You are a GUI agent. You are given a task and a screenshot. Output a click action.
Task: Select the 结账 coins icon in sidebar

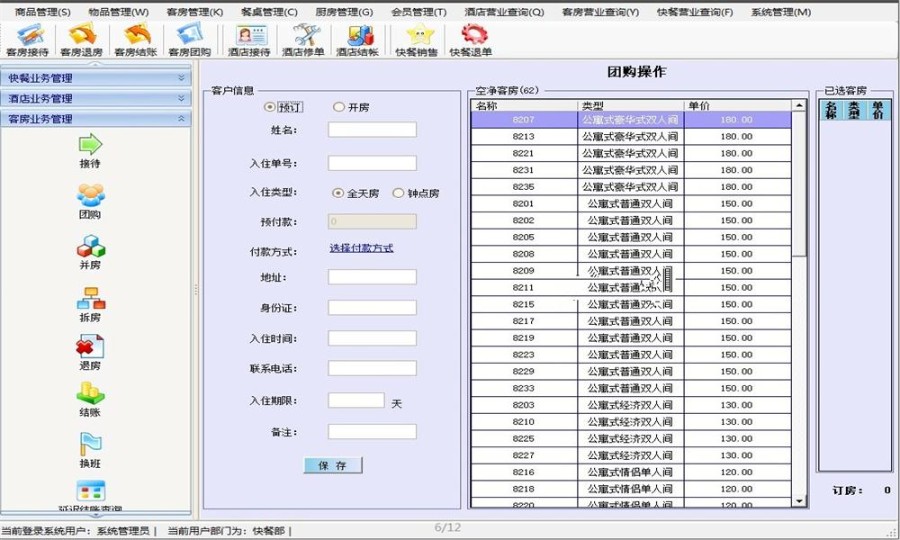[90, 399]
